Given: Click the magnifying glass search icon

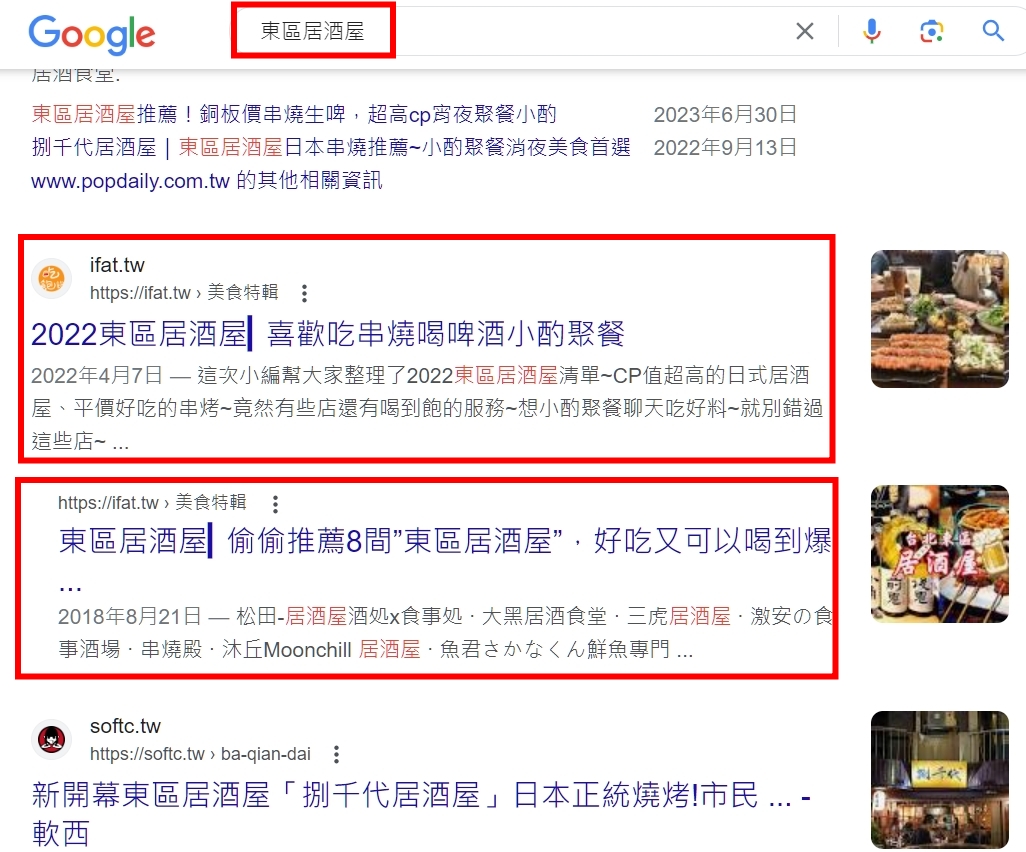Looking at the screenshot, I should pos(993,30).
